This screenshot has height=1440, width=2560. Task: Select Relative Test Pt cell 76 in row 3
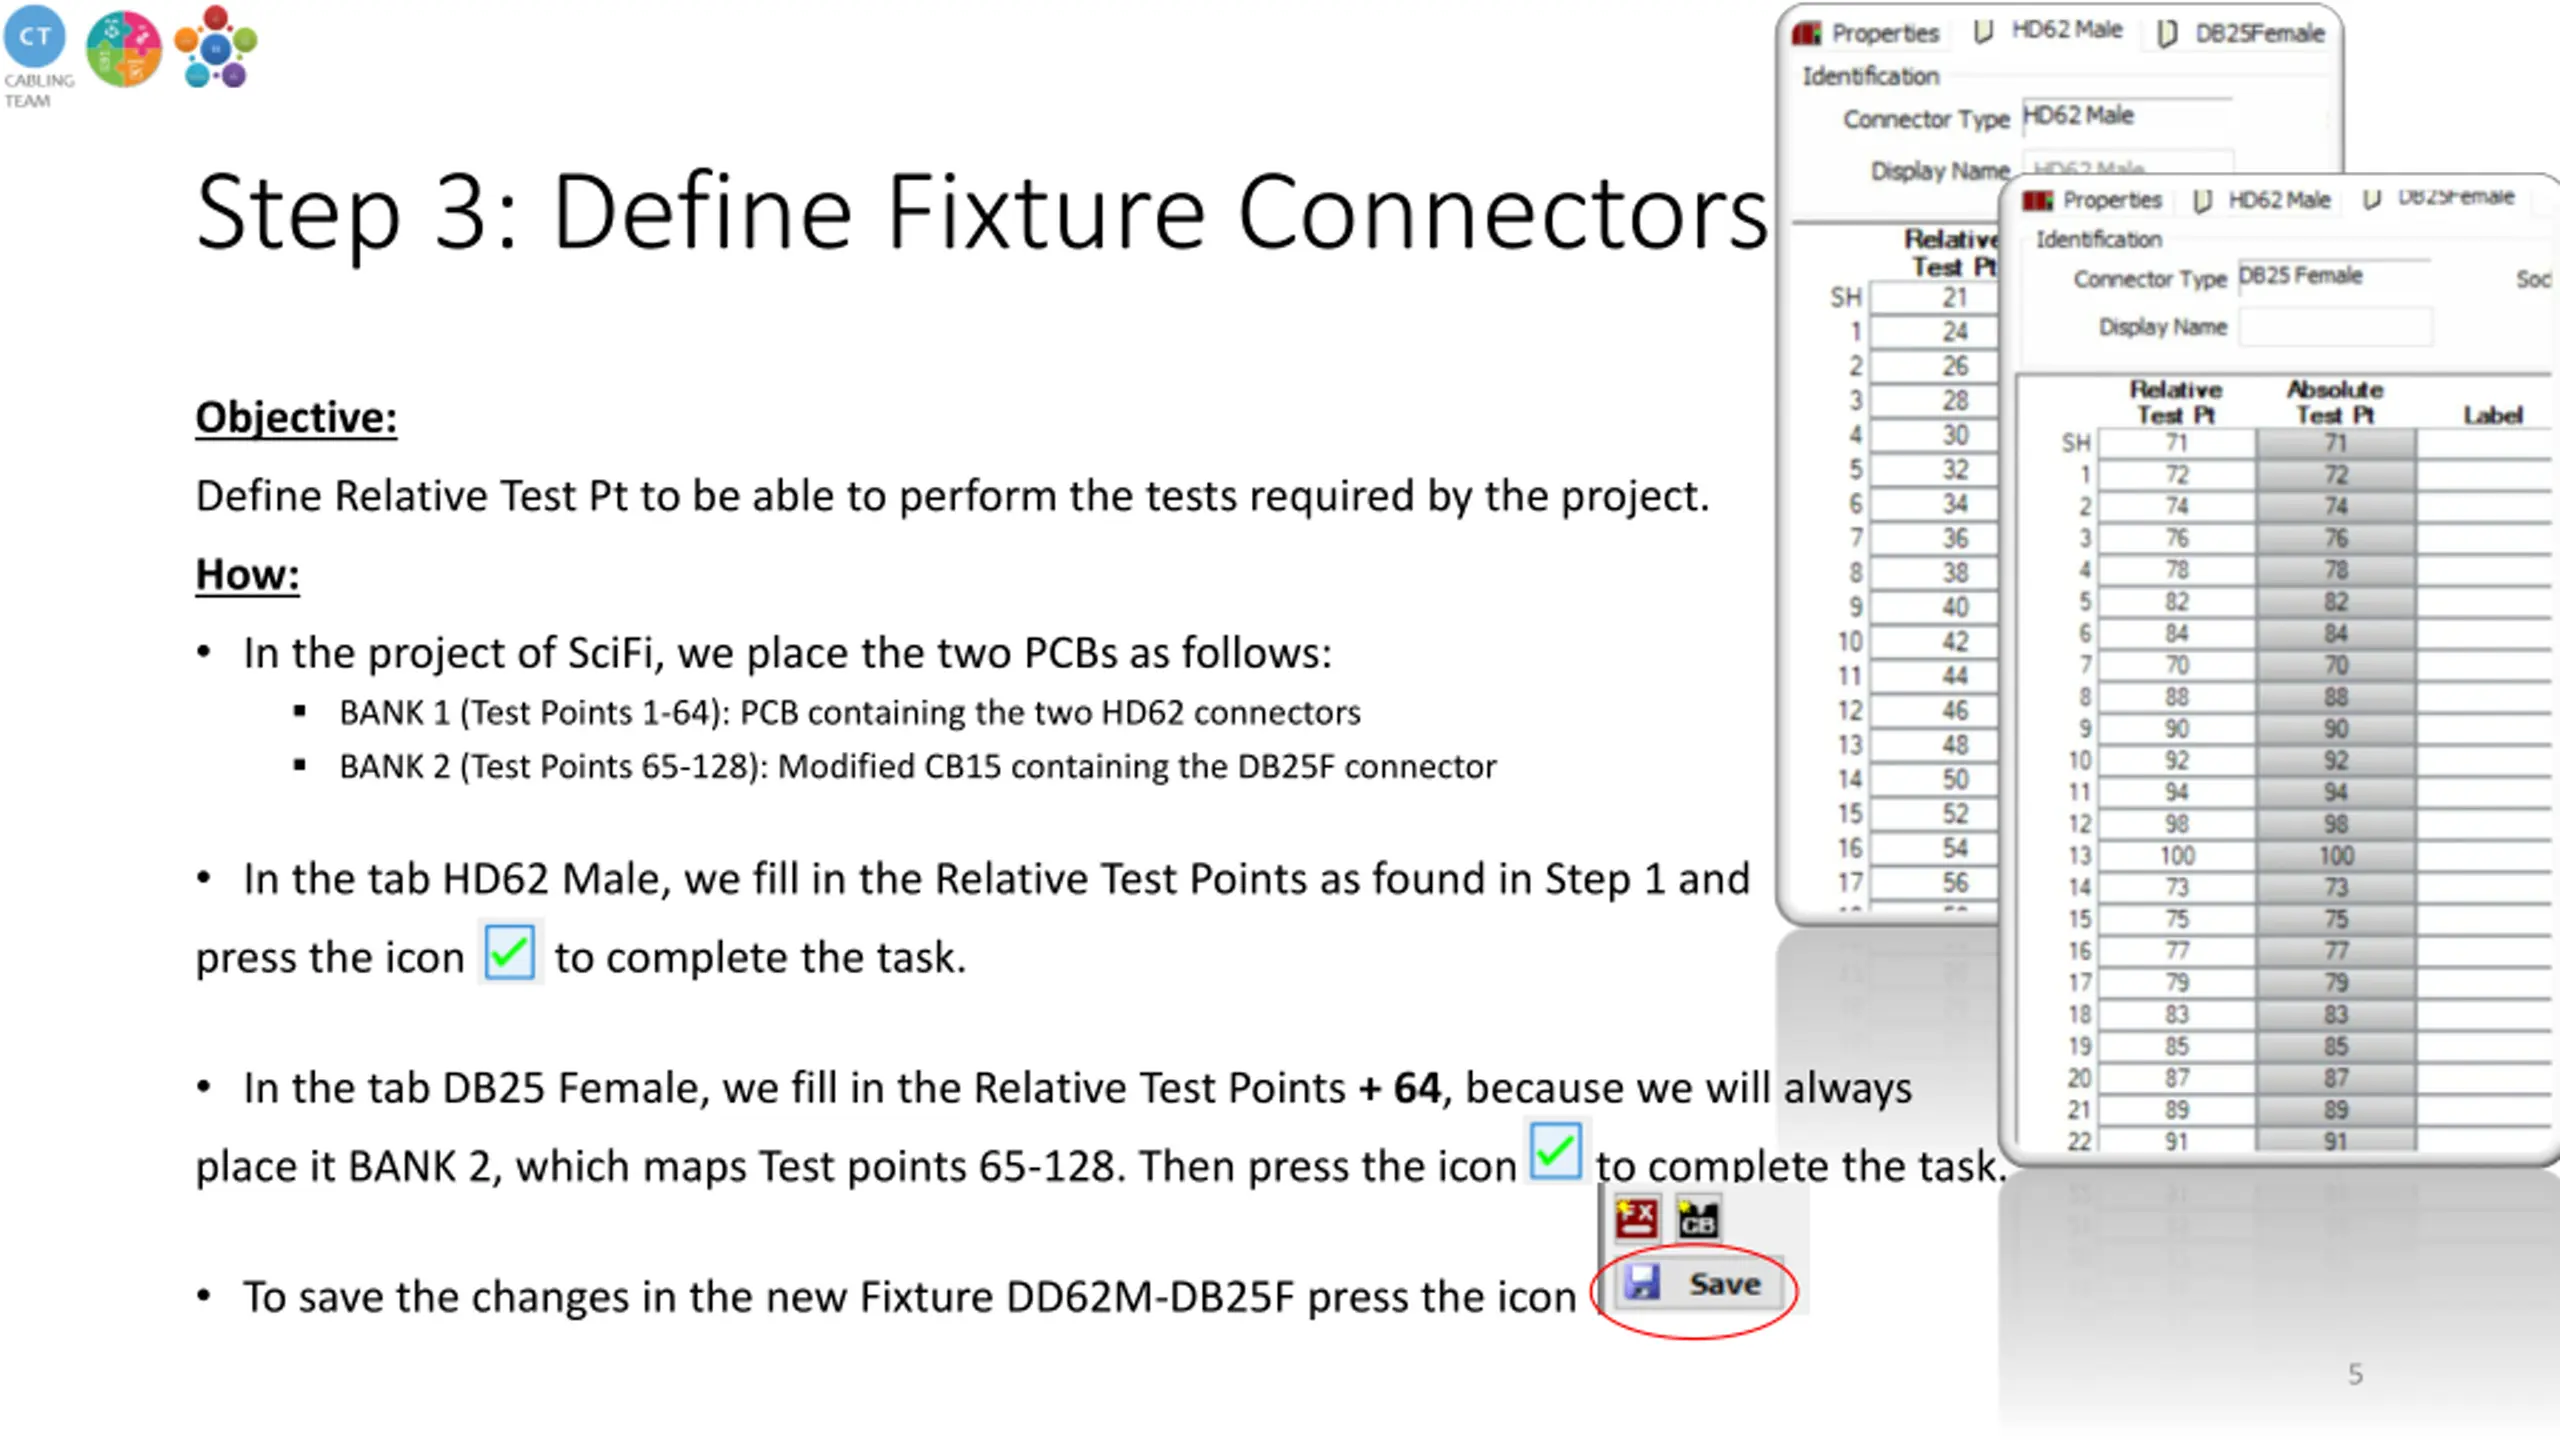point(2177,538)
